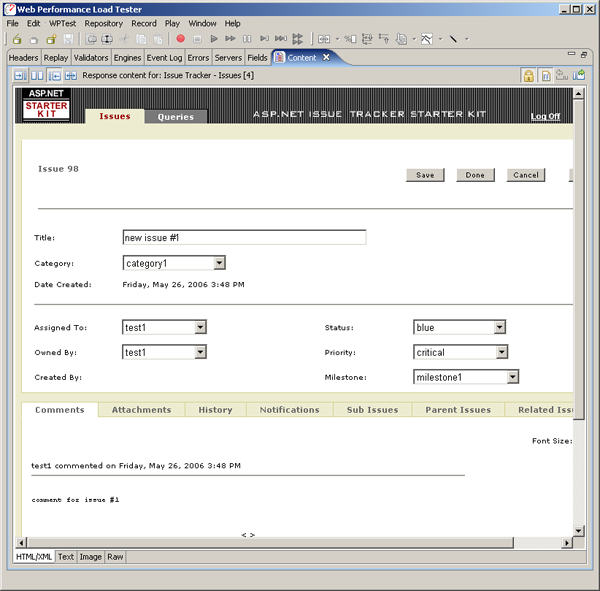This screenshot has width=600, height=591.
Task: Click the document icon beside the lock icon
Action: click(x=546, y=75)
